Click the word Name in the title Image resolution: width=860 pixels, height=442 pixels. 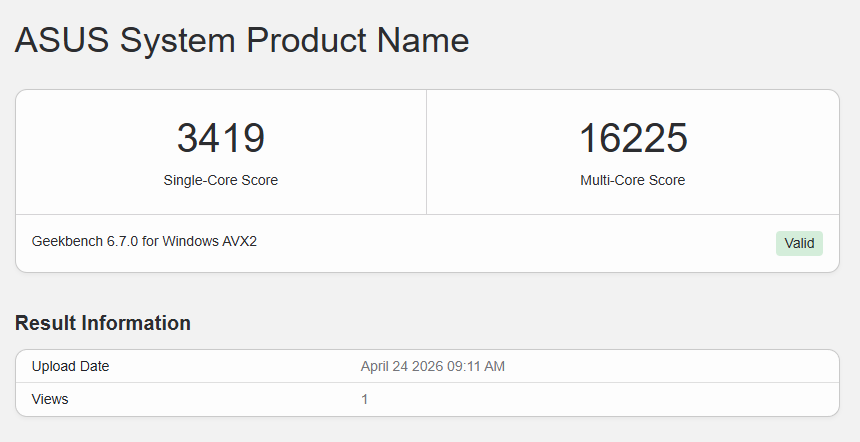(x=423, y=40)
